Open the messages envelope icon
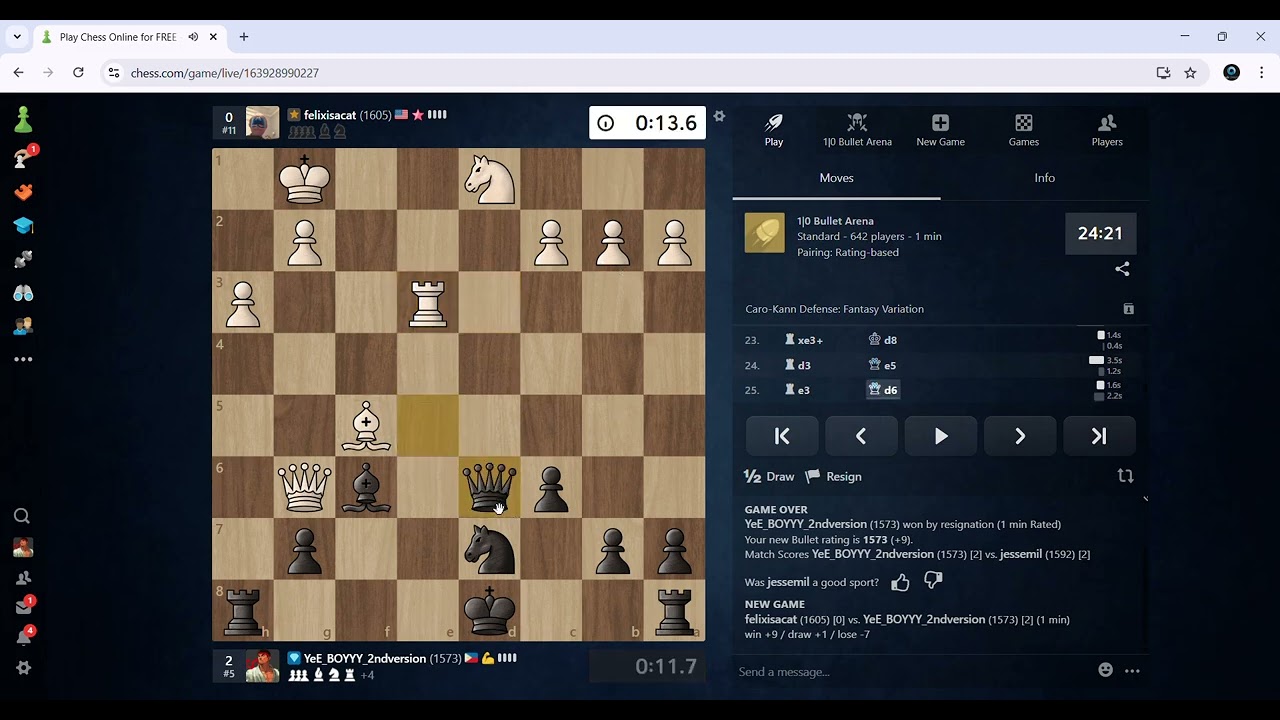The width and height of the screenshot is (1280, 720). click(23, 606)
